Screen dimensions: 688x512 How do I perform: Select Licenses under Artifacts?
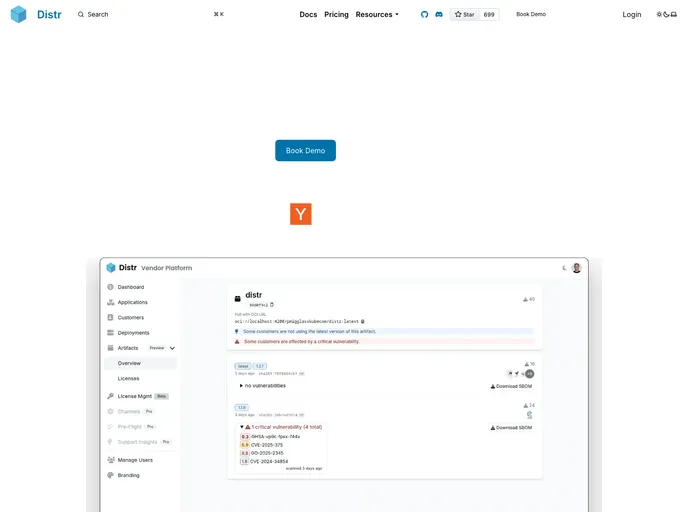coord(128,379)
